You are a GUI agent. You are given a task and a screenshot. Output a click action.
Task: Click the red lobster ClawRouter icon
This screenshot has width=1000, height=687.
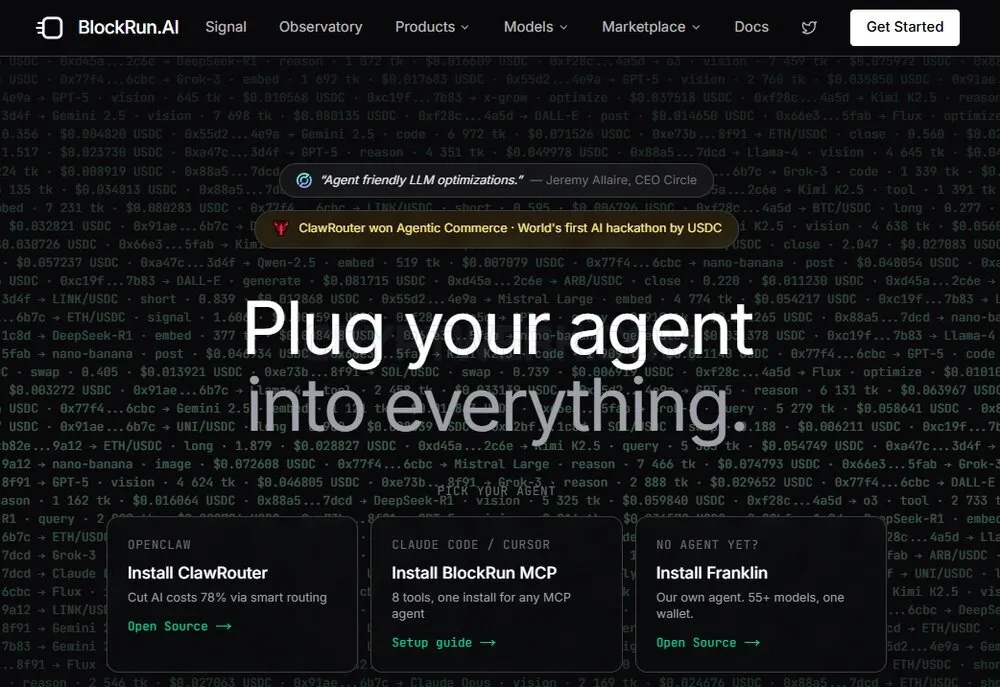click(x=281, y=228)
